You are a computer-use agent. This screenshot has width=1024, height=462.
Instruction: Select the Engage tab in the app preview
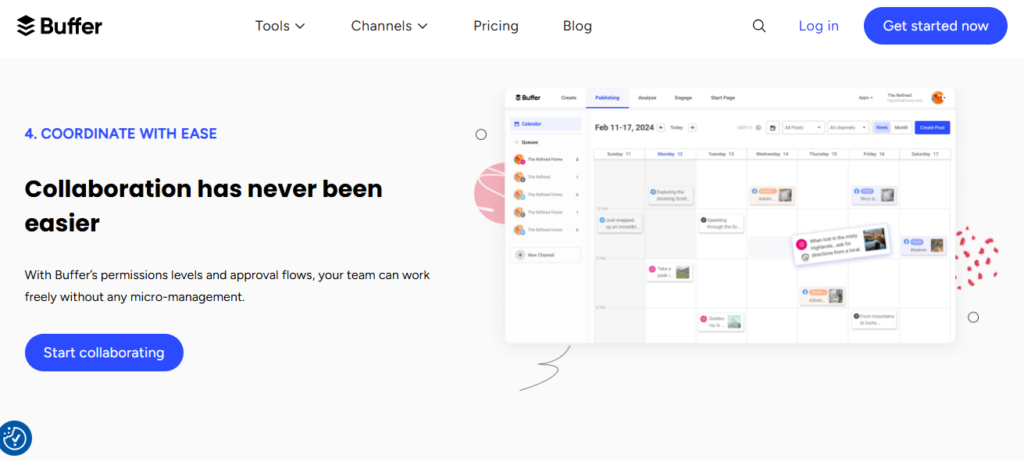(x=683, y=97)
